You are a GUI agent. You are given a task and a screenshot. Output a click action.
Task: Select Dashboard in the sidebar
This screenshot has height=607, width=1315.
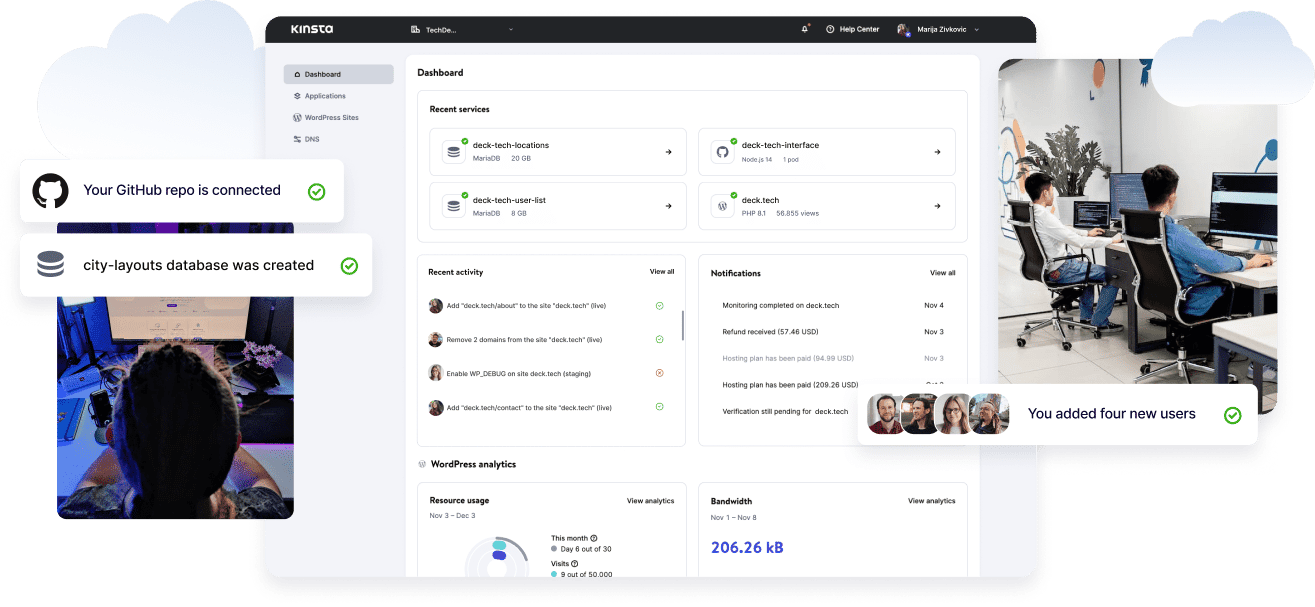tap(322, 74)
